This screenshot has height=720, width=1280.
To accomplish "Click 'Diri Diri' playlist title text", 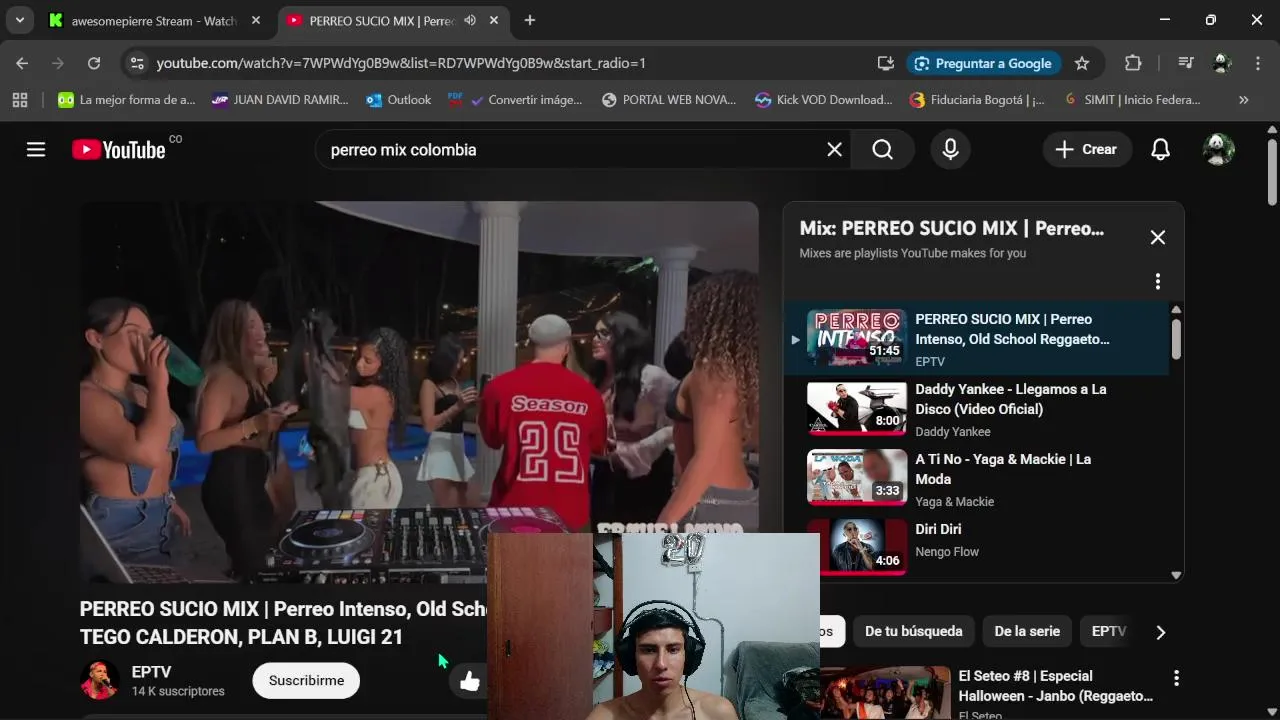I will 938,529.
